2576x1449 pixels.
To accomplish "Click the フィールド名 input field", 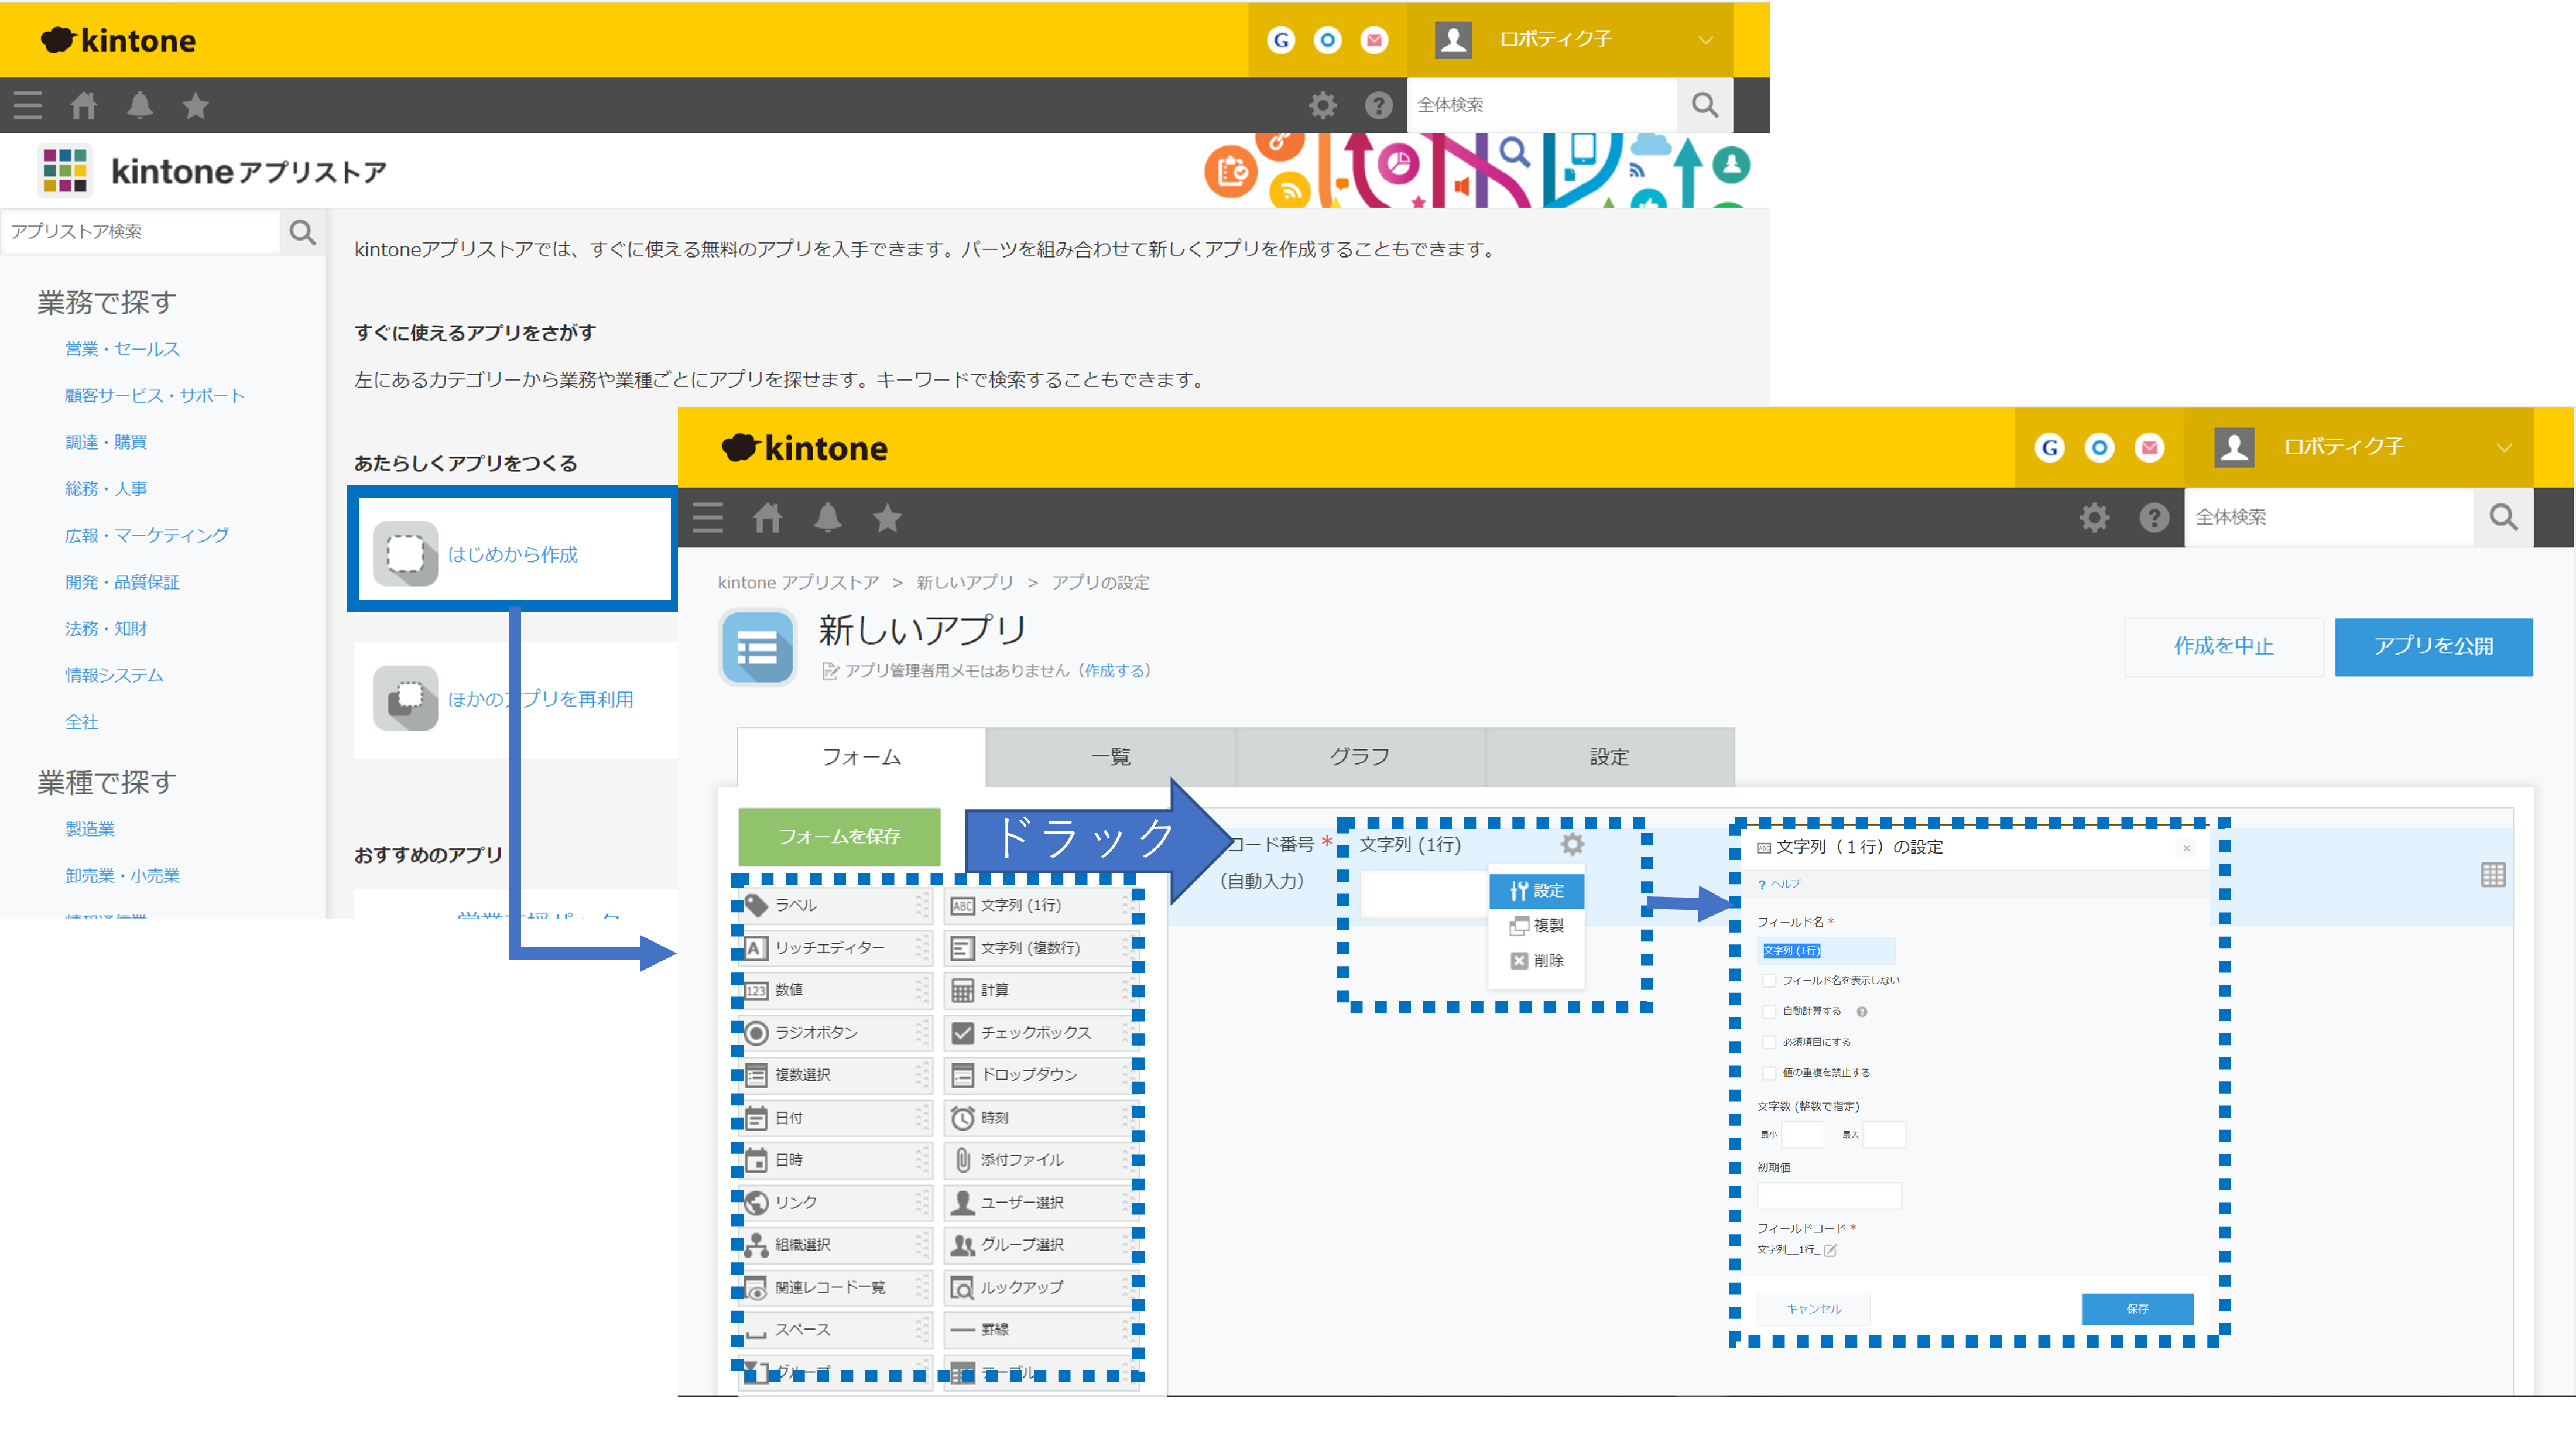I will (1826, 951).
